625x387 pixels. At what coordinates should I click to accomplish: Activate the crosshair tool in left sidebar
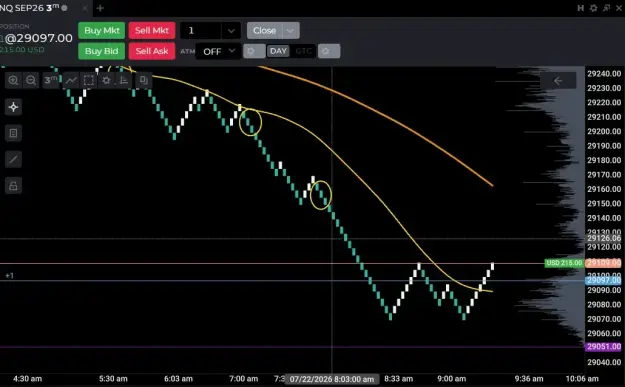pos(13,107)
